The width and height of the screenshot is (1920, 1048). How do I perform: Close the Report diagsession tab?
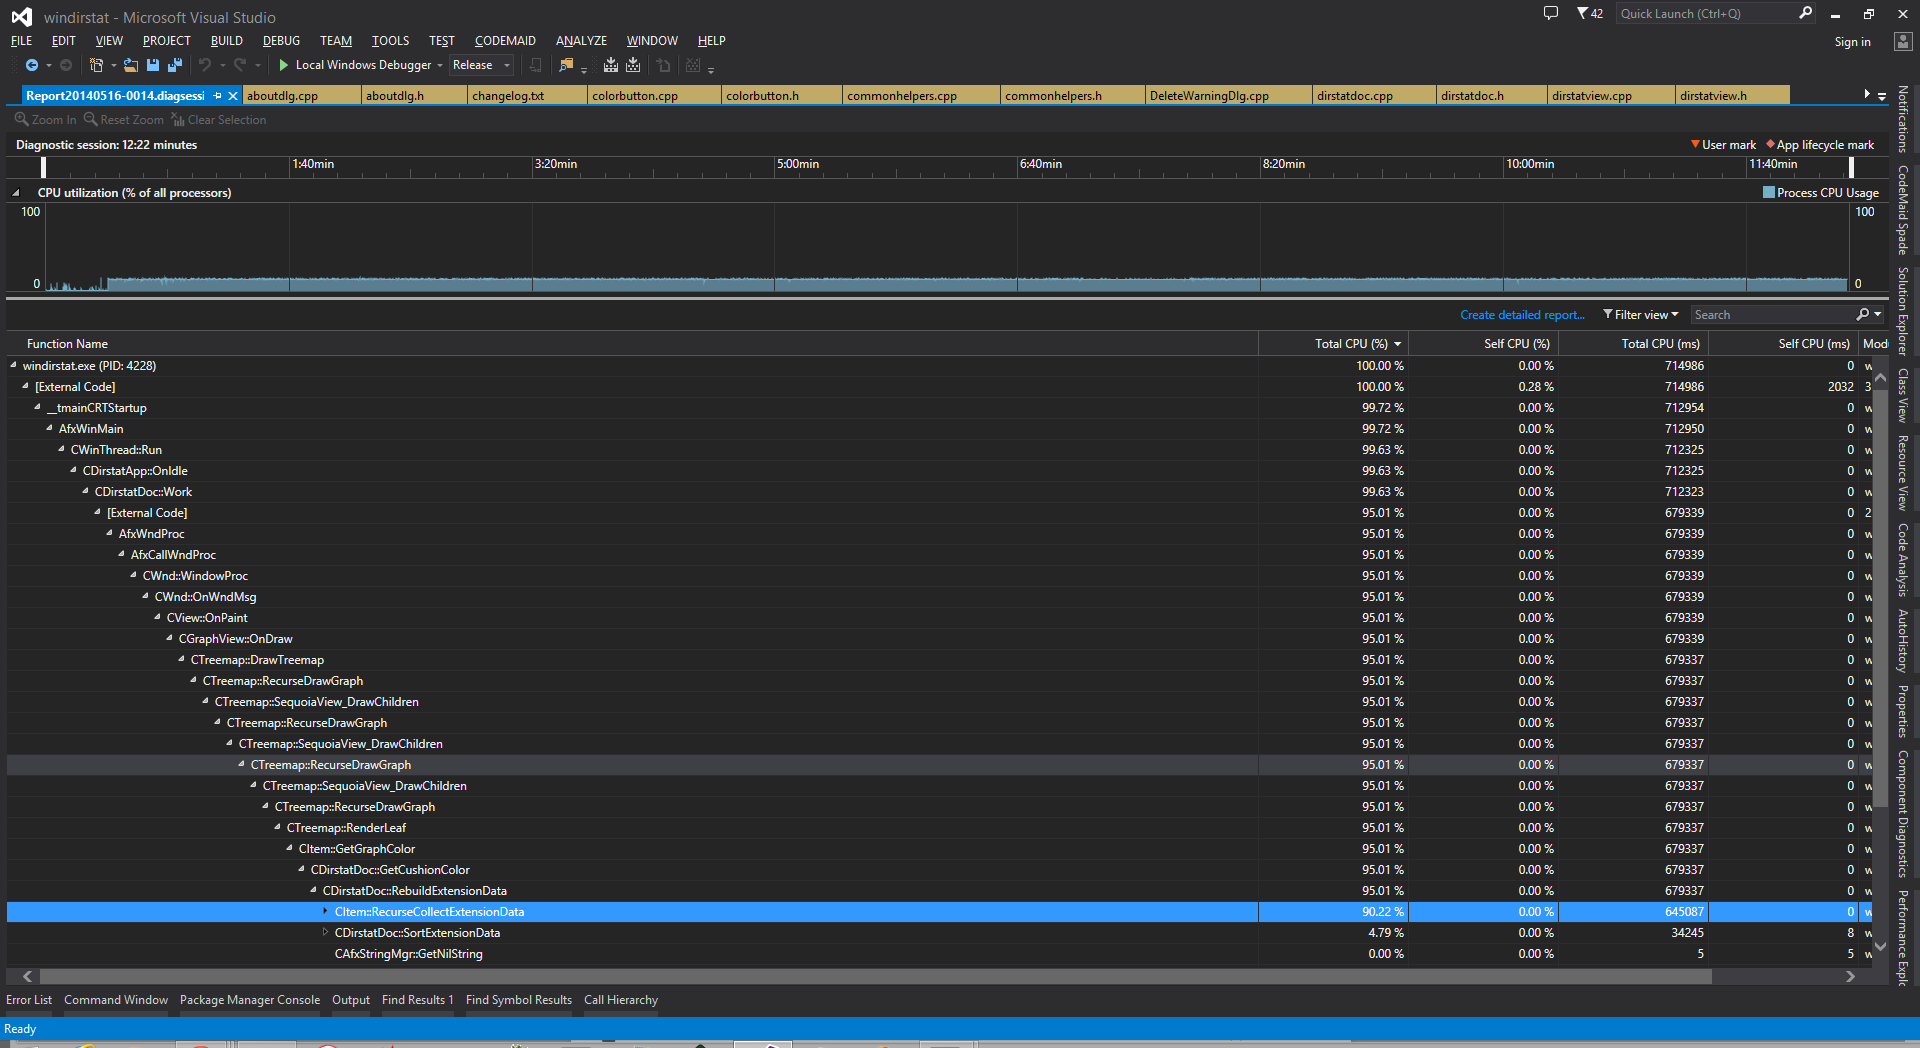(x=233, y=96)
